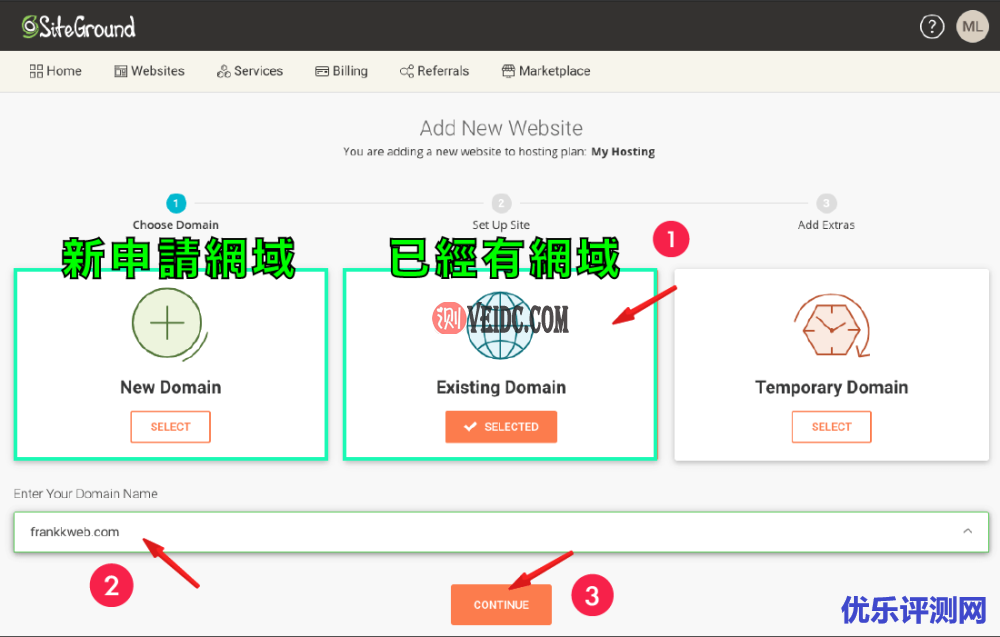The image size is (1000, 637).
Task: Open the Services menu item
Action: (250, 71)
